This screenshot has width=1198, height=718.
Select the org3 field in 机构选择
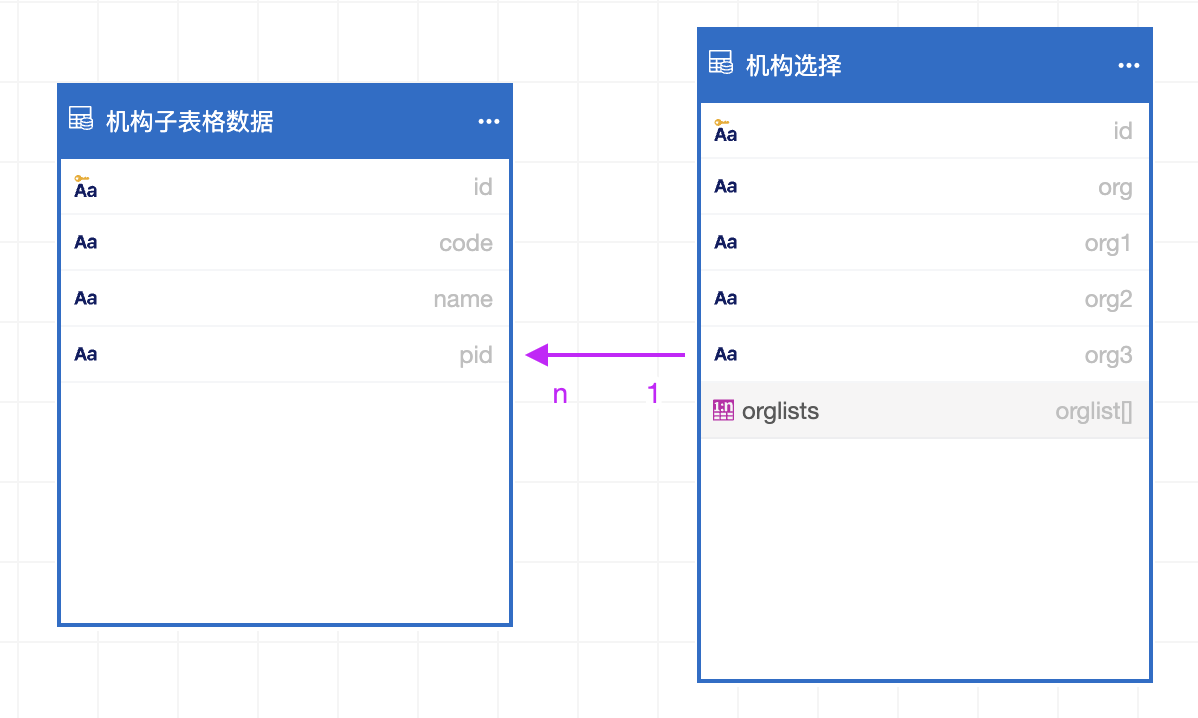[x=1108, y=355]
